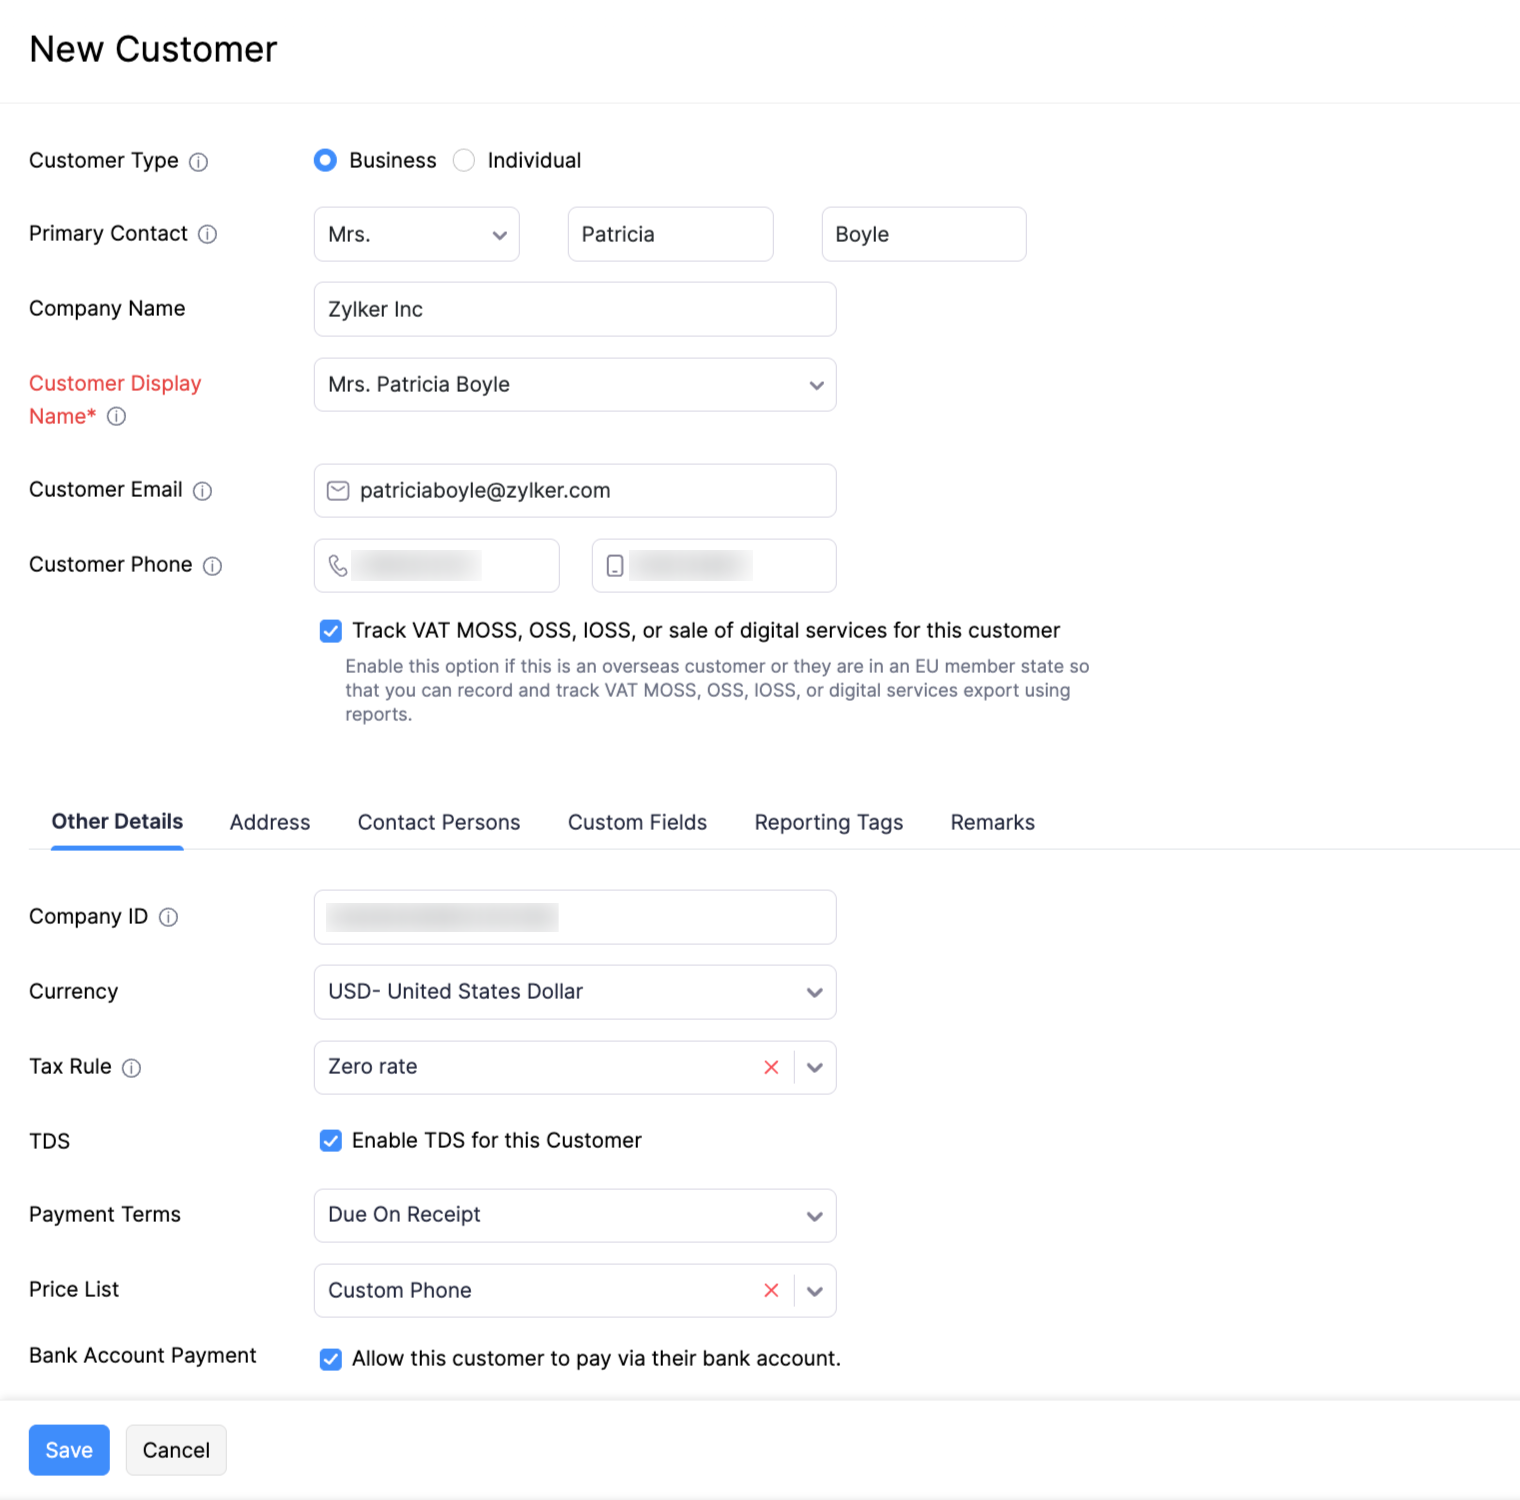Disable bank account payment for this customer

click(x=330, y=1358)
